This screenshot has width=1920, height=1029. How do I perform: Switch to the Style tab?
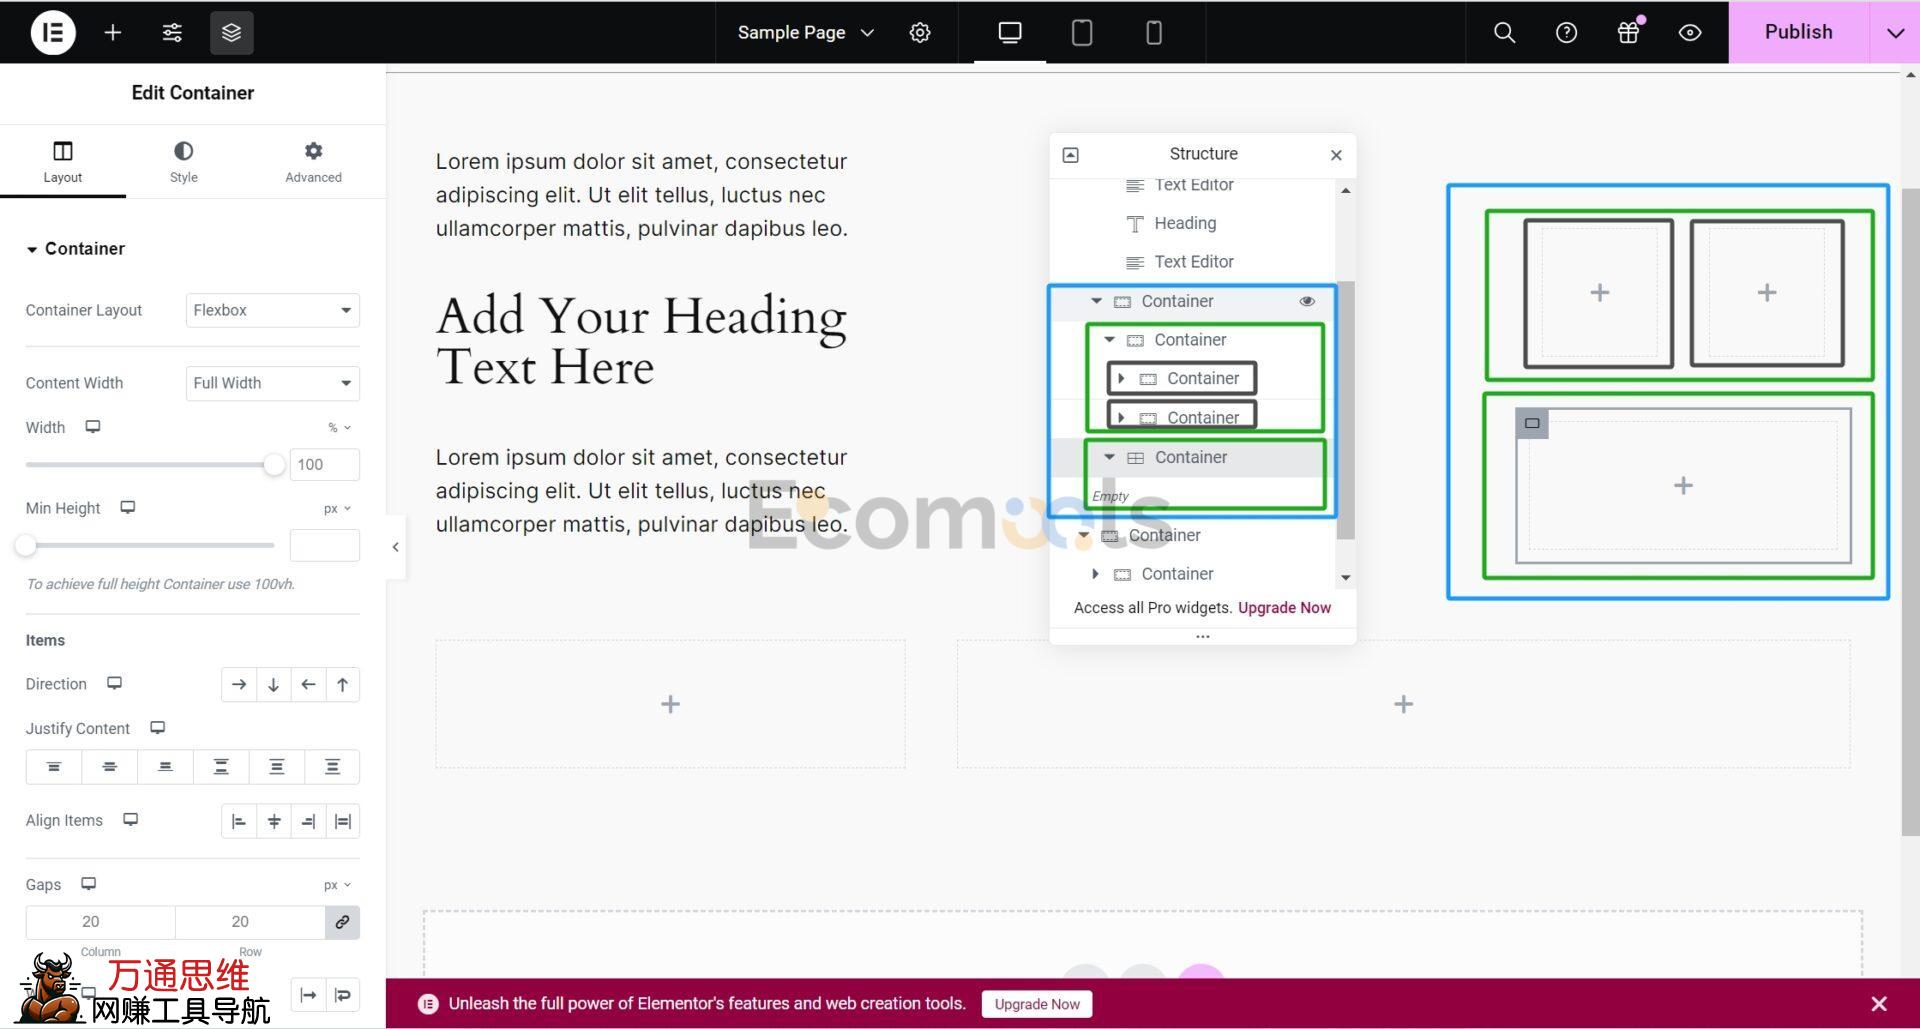183,161
